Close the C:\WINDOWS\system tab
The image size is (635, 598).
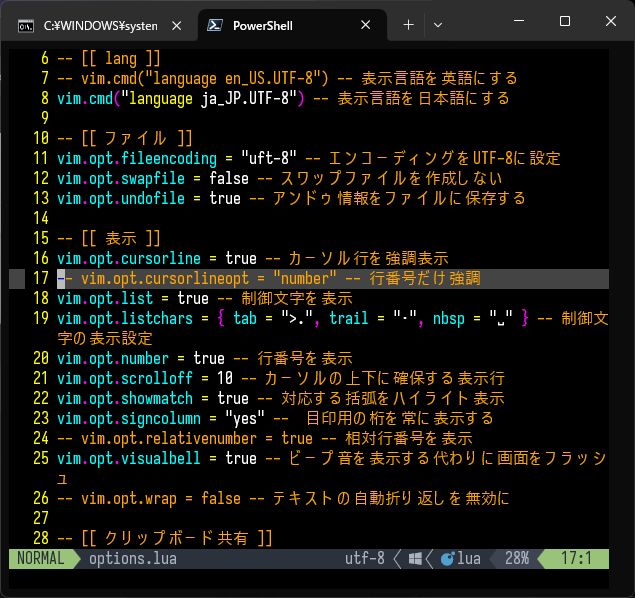click(176, 25)
